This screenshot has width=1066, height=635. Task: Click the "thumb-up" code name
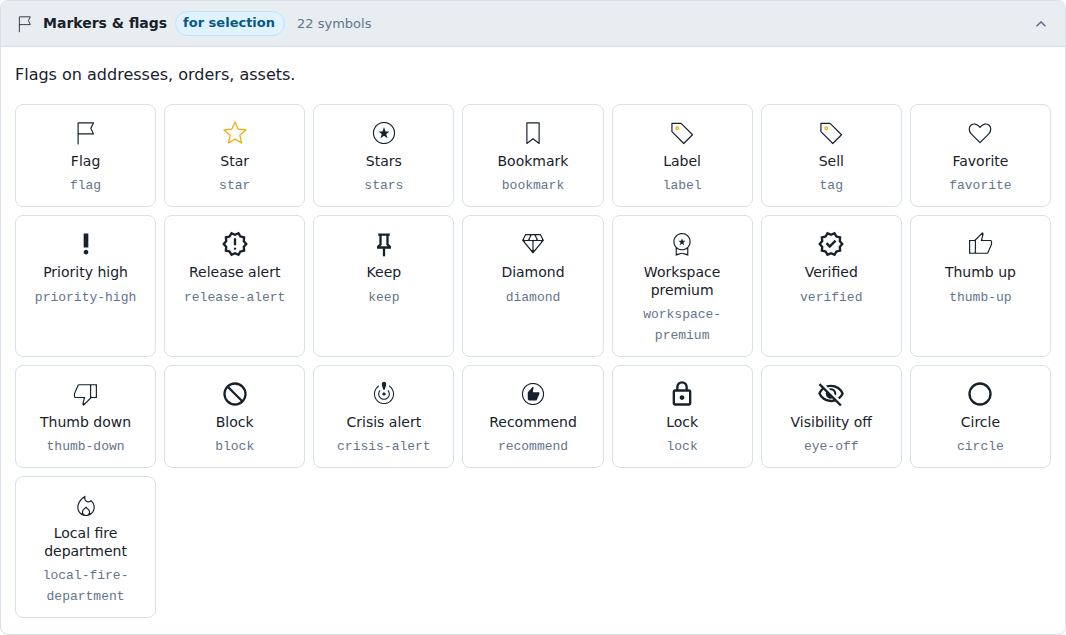point(980,297)
